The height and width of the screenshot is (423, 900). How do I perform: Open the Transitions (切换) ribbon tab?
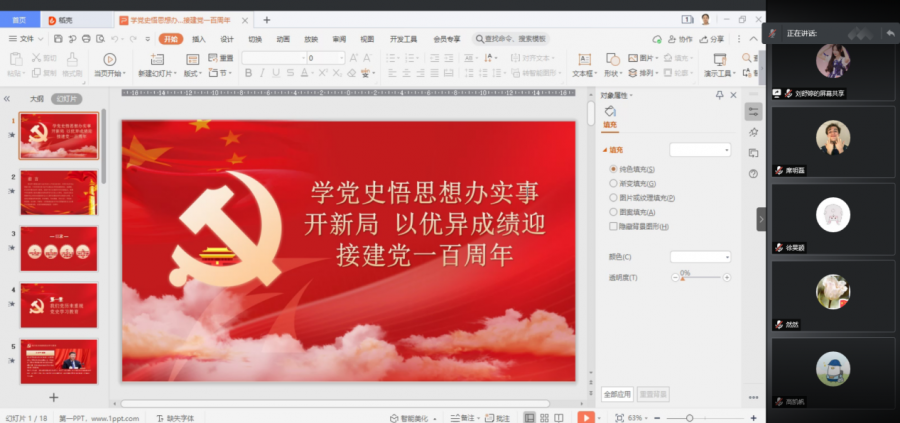coord(255,39)
